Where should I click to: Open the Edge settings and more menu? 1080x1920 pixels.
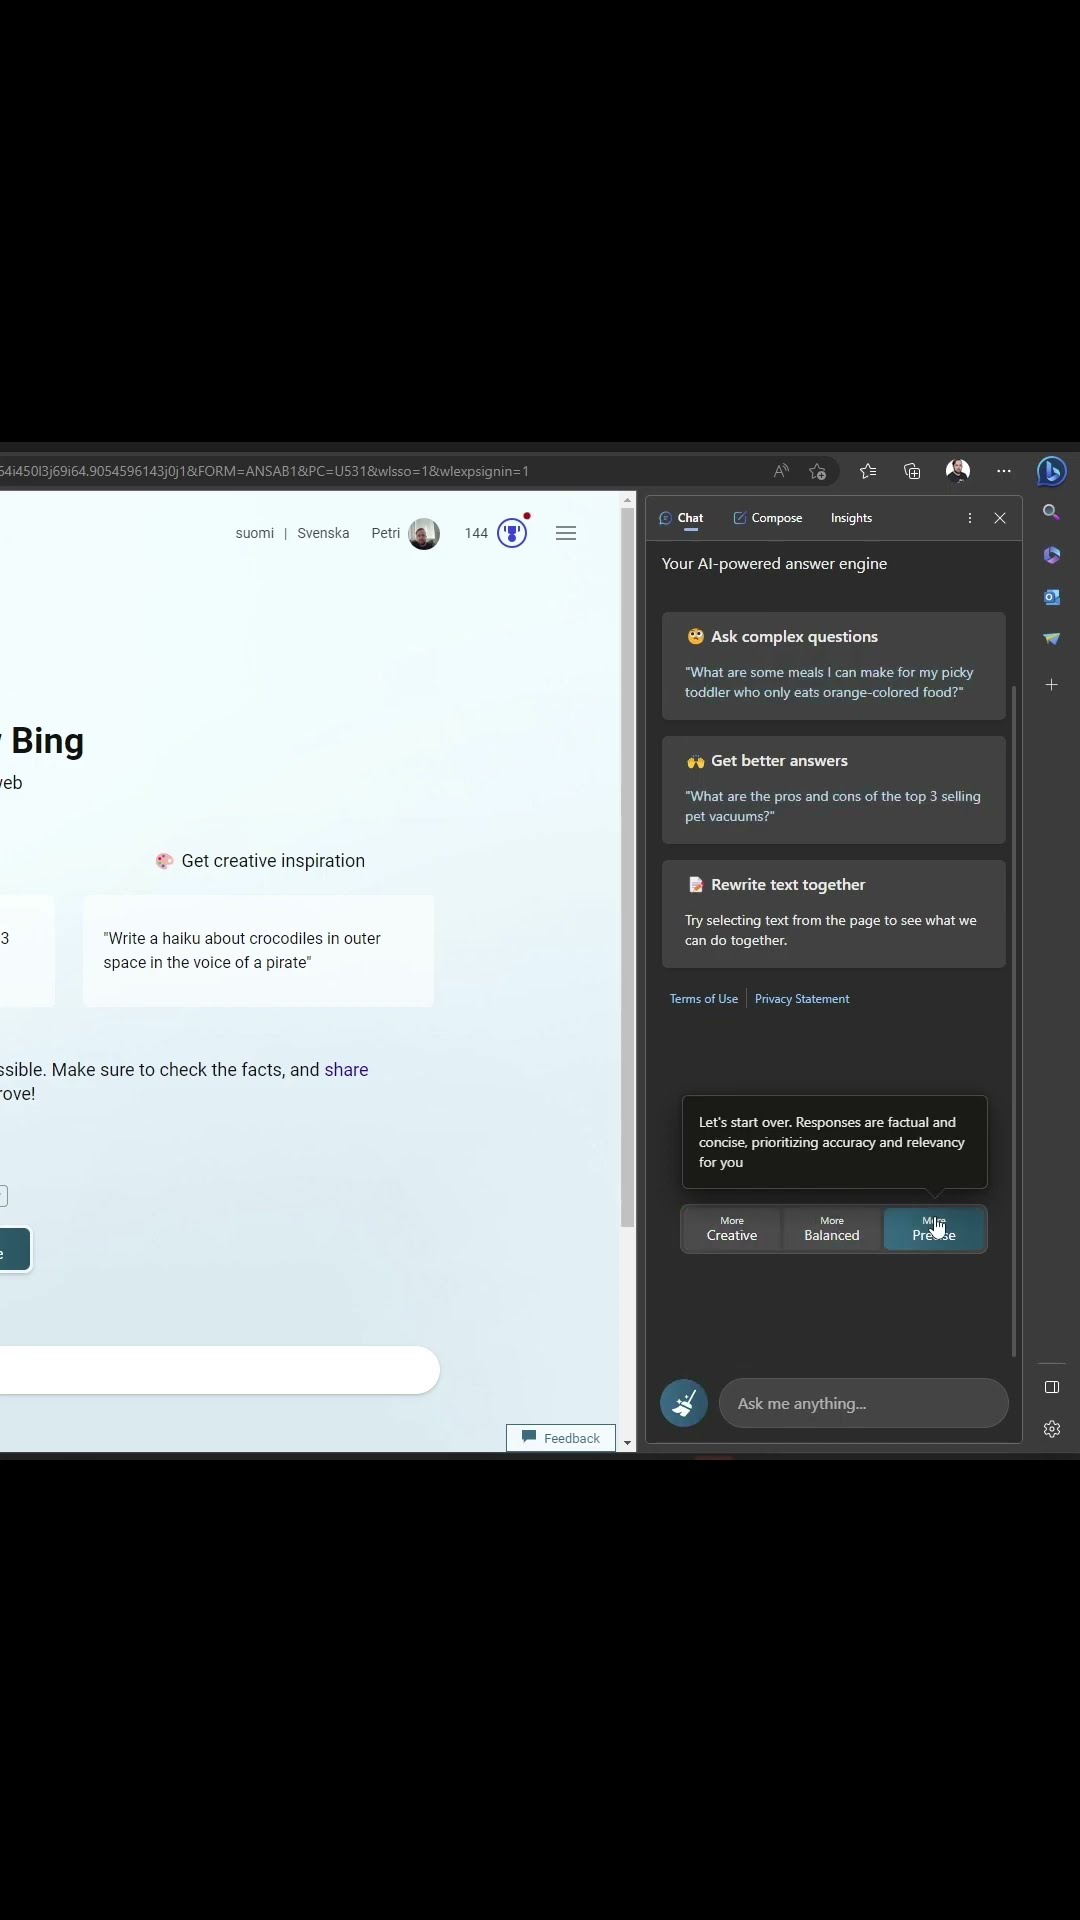[x=1004, y=471]
